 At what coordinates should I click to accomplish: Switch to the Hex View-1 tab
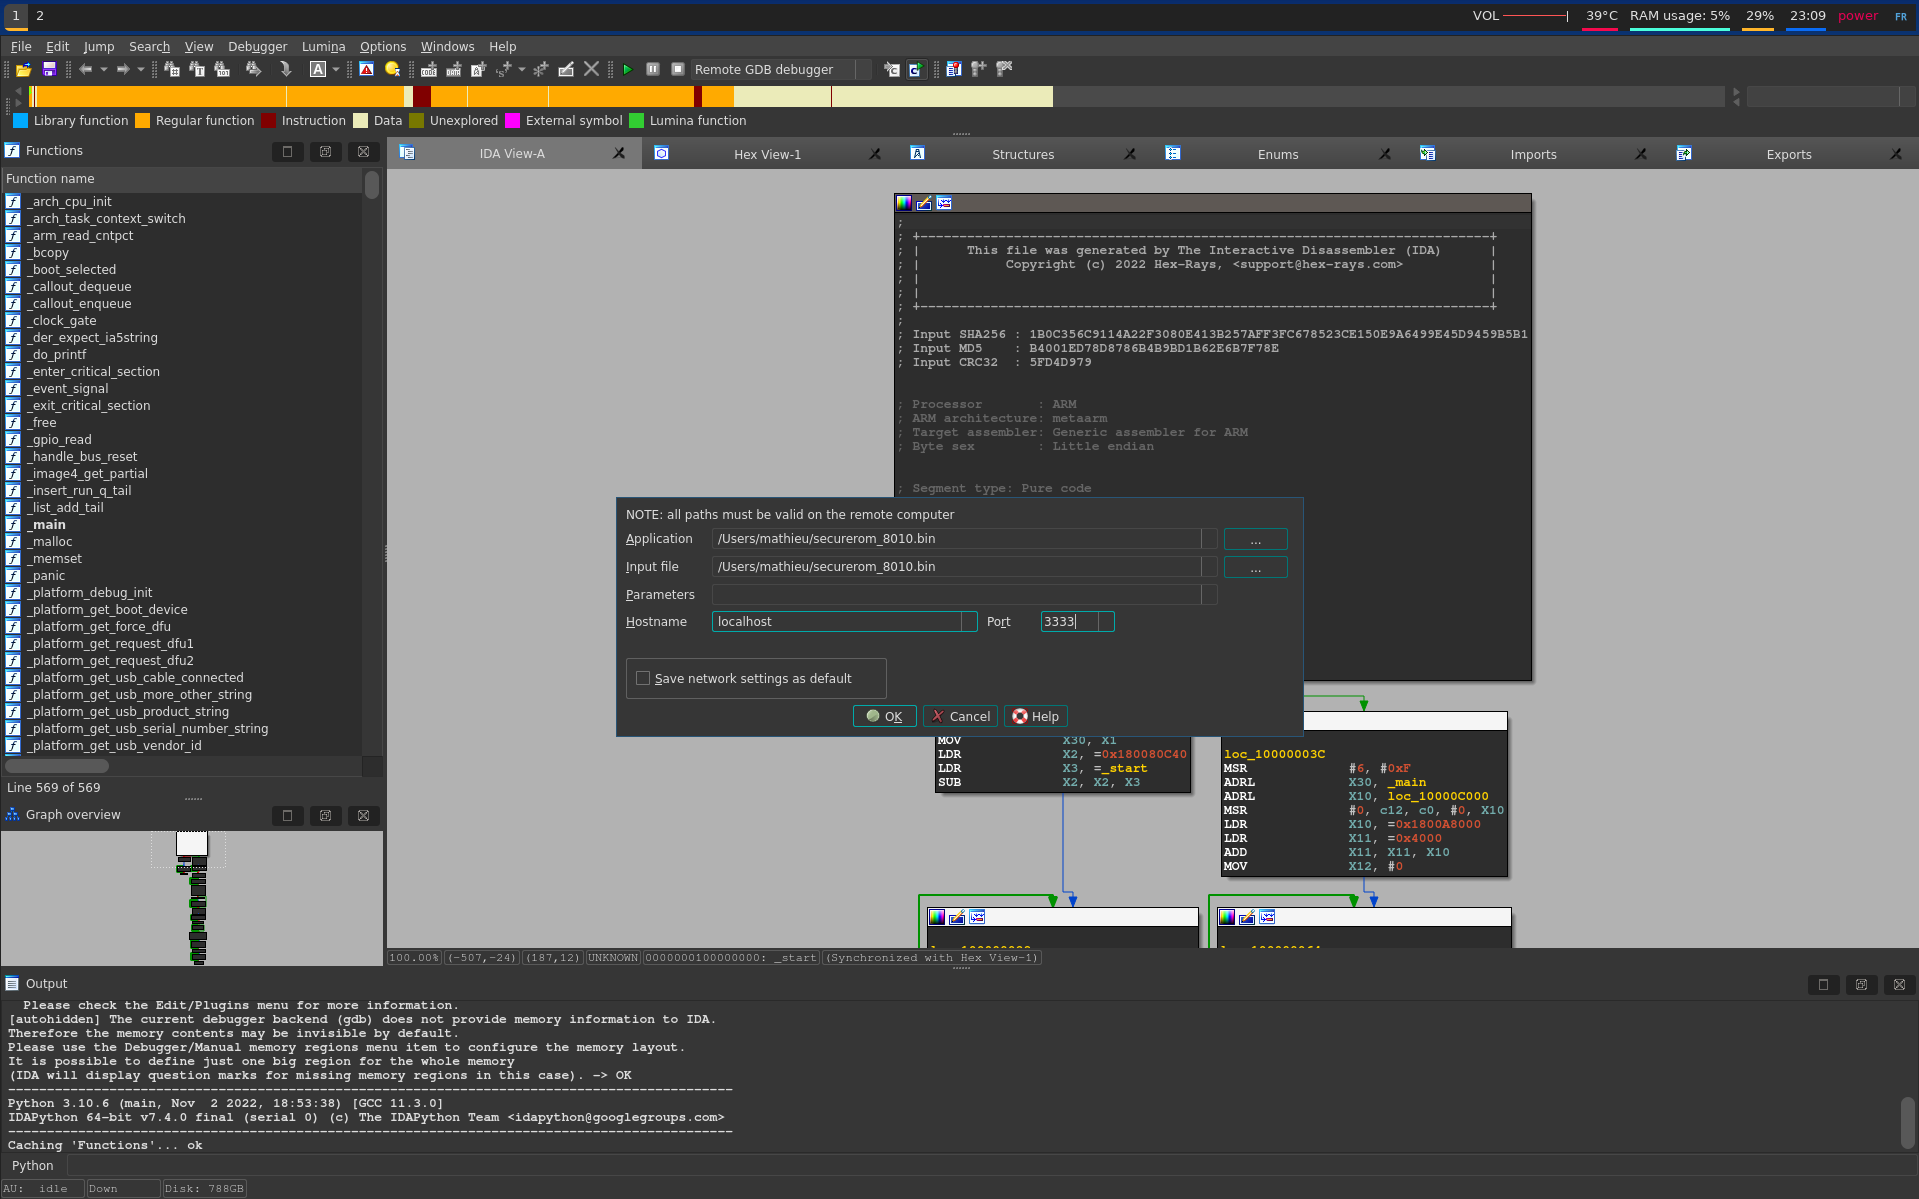pos(767,154)
